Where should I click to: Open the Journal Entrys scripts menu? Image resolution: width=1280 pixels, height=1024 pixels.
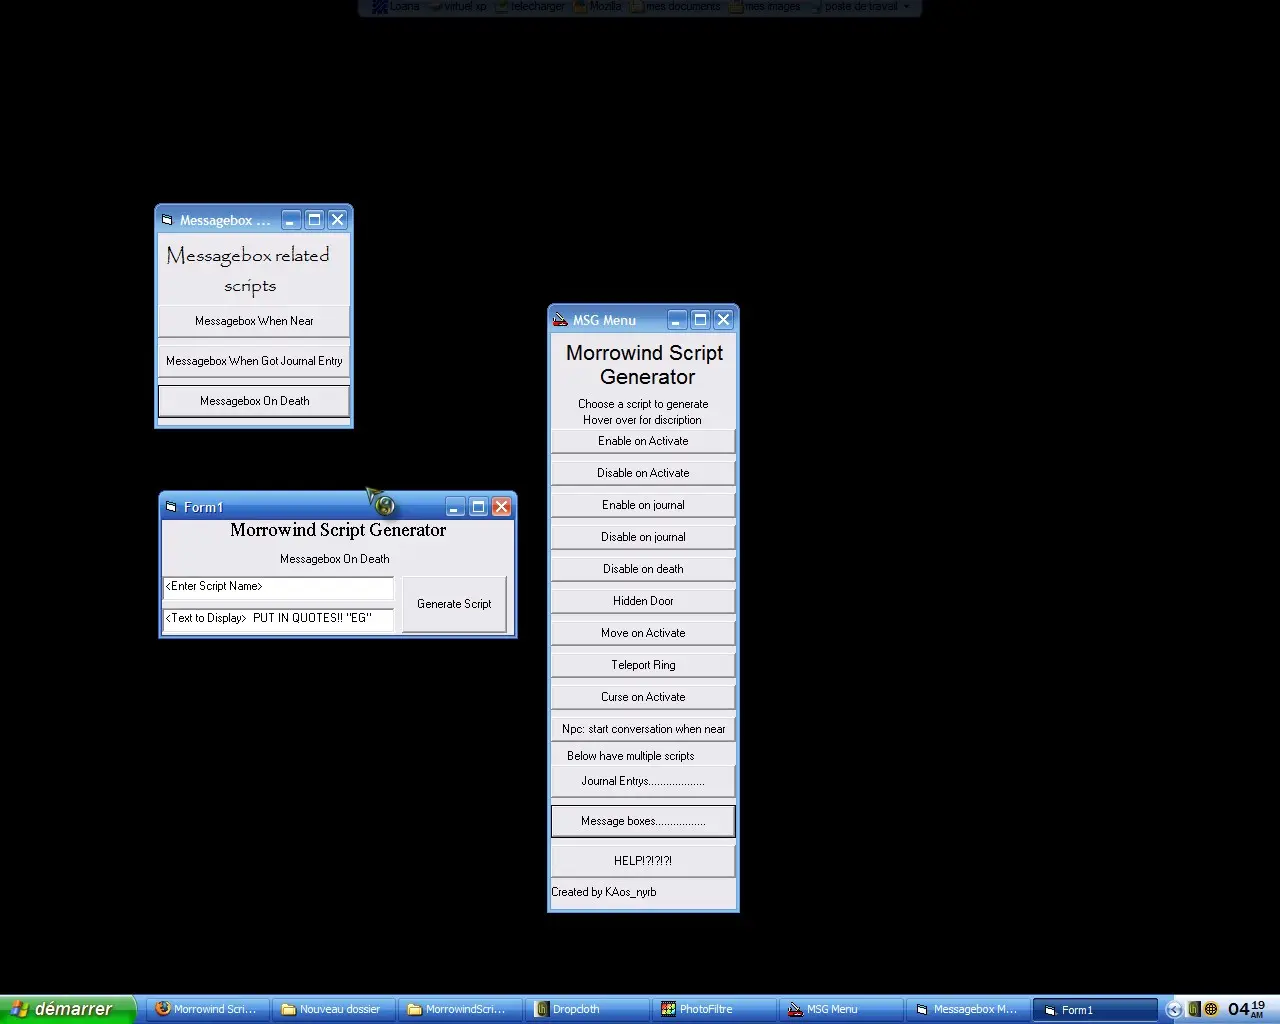[x=643, y=781]
